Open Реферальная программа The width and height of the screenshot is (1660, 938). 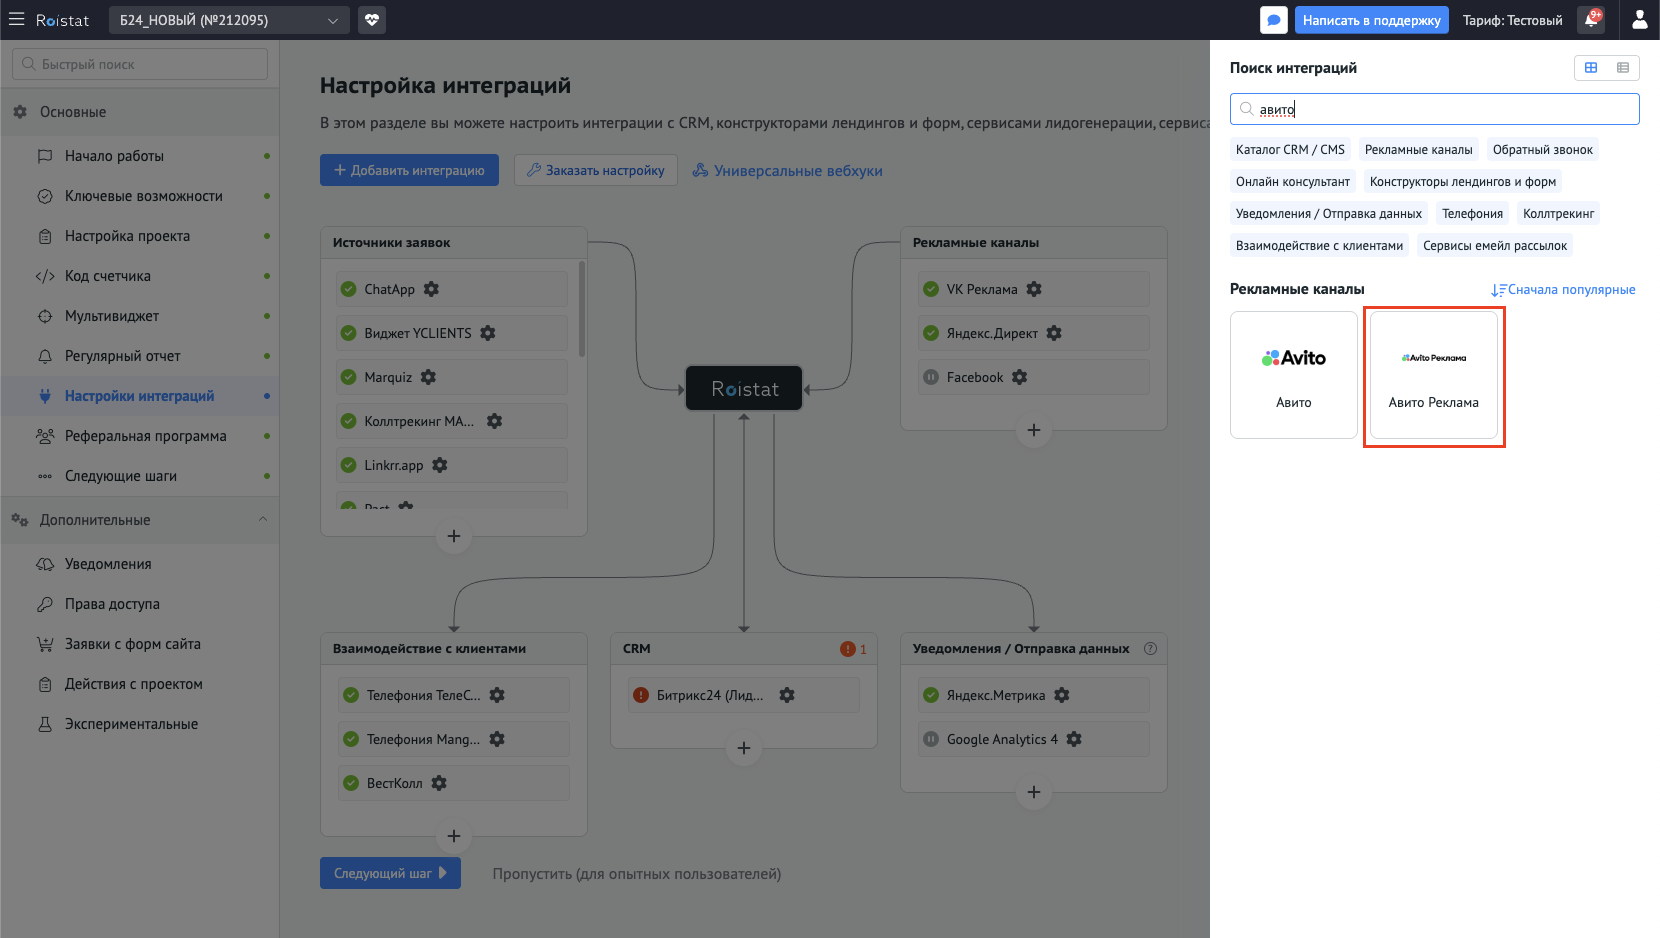click(x=140, y=436)
